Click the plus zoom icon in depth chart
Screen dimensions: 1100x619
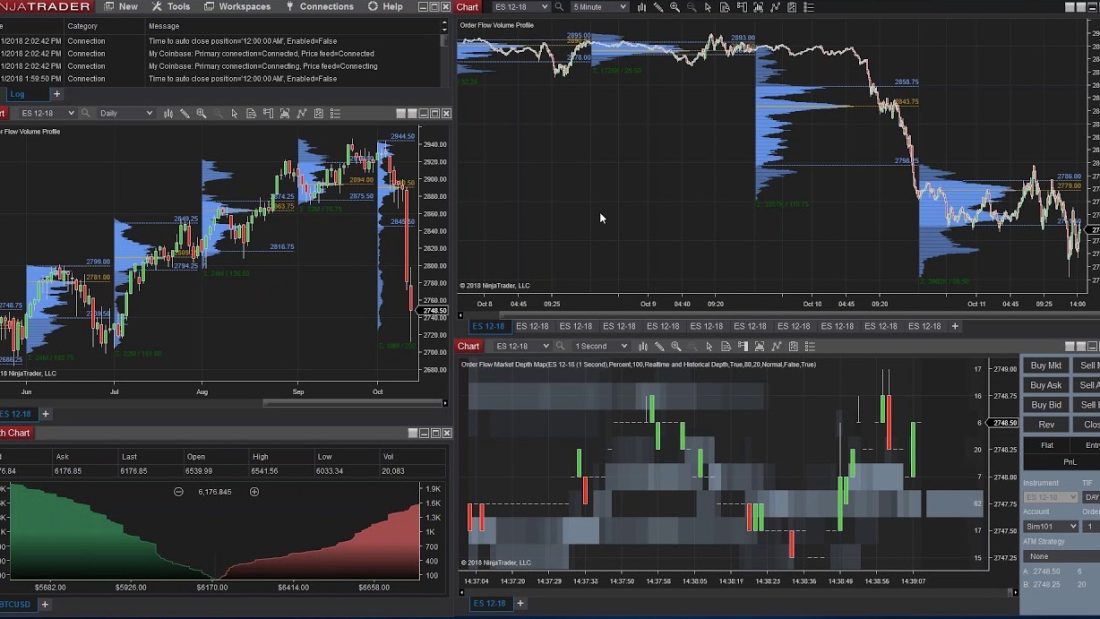tap(254, 491)
